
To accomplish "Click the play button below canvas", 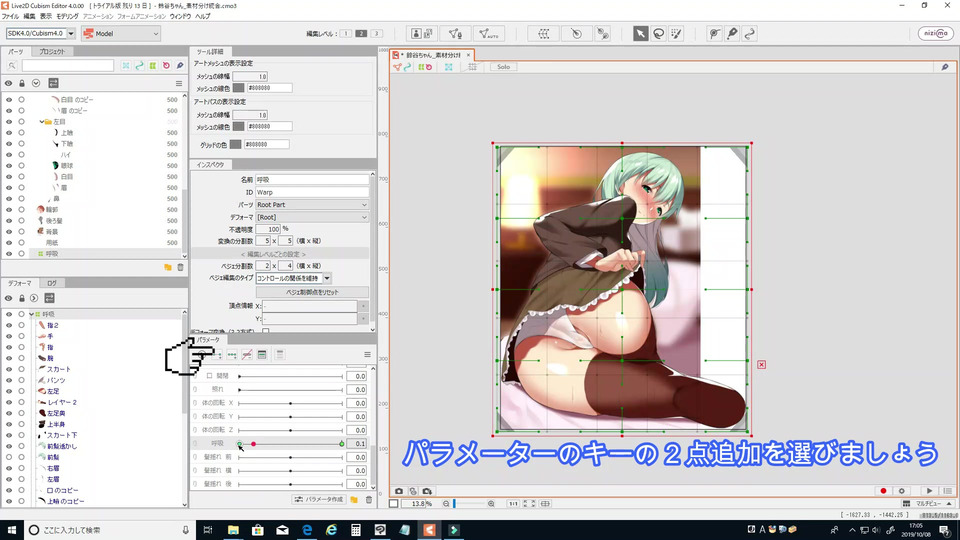I will pyautogui.click(x=929, y=491).
